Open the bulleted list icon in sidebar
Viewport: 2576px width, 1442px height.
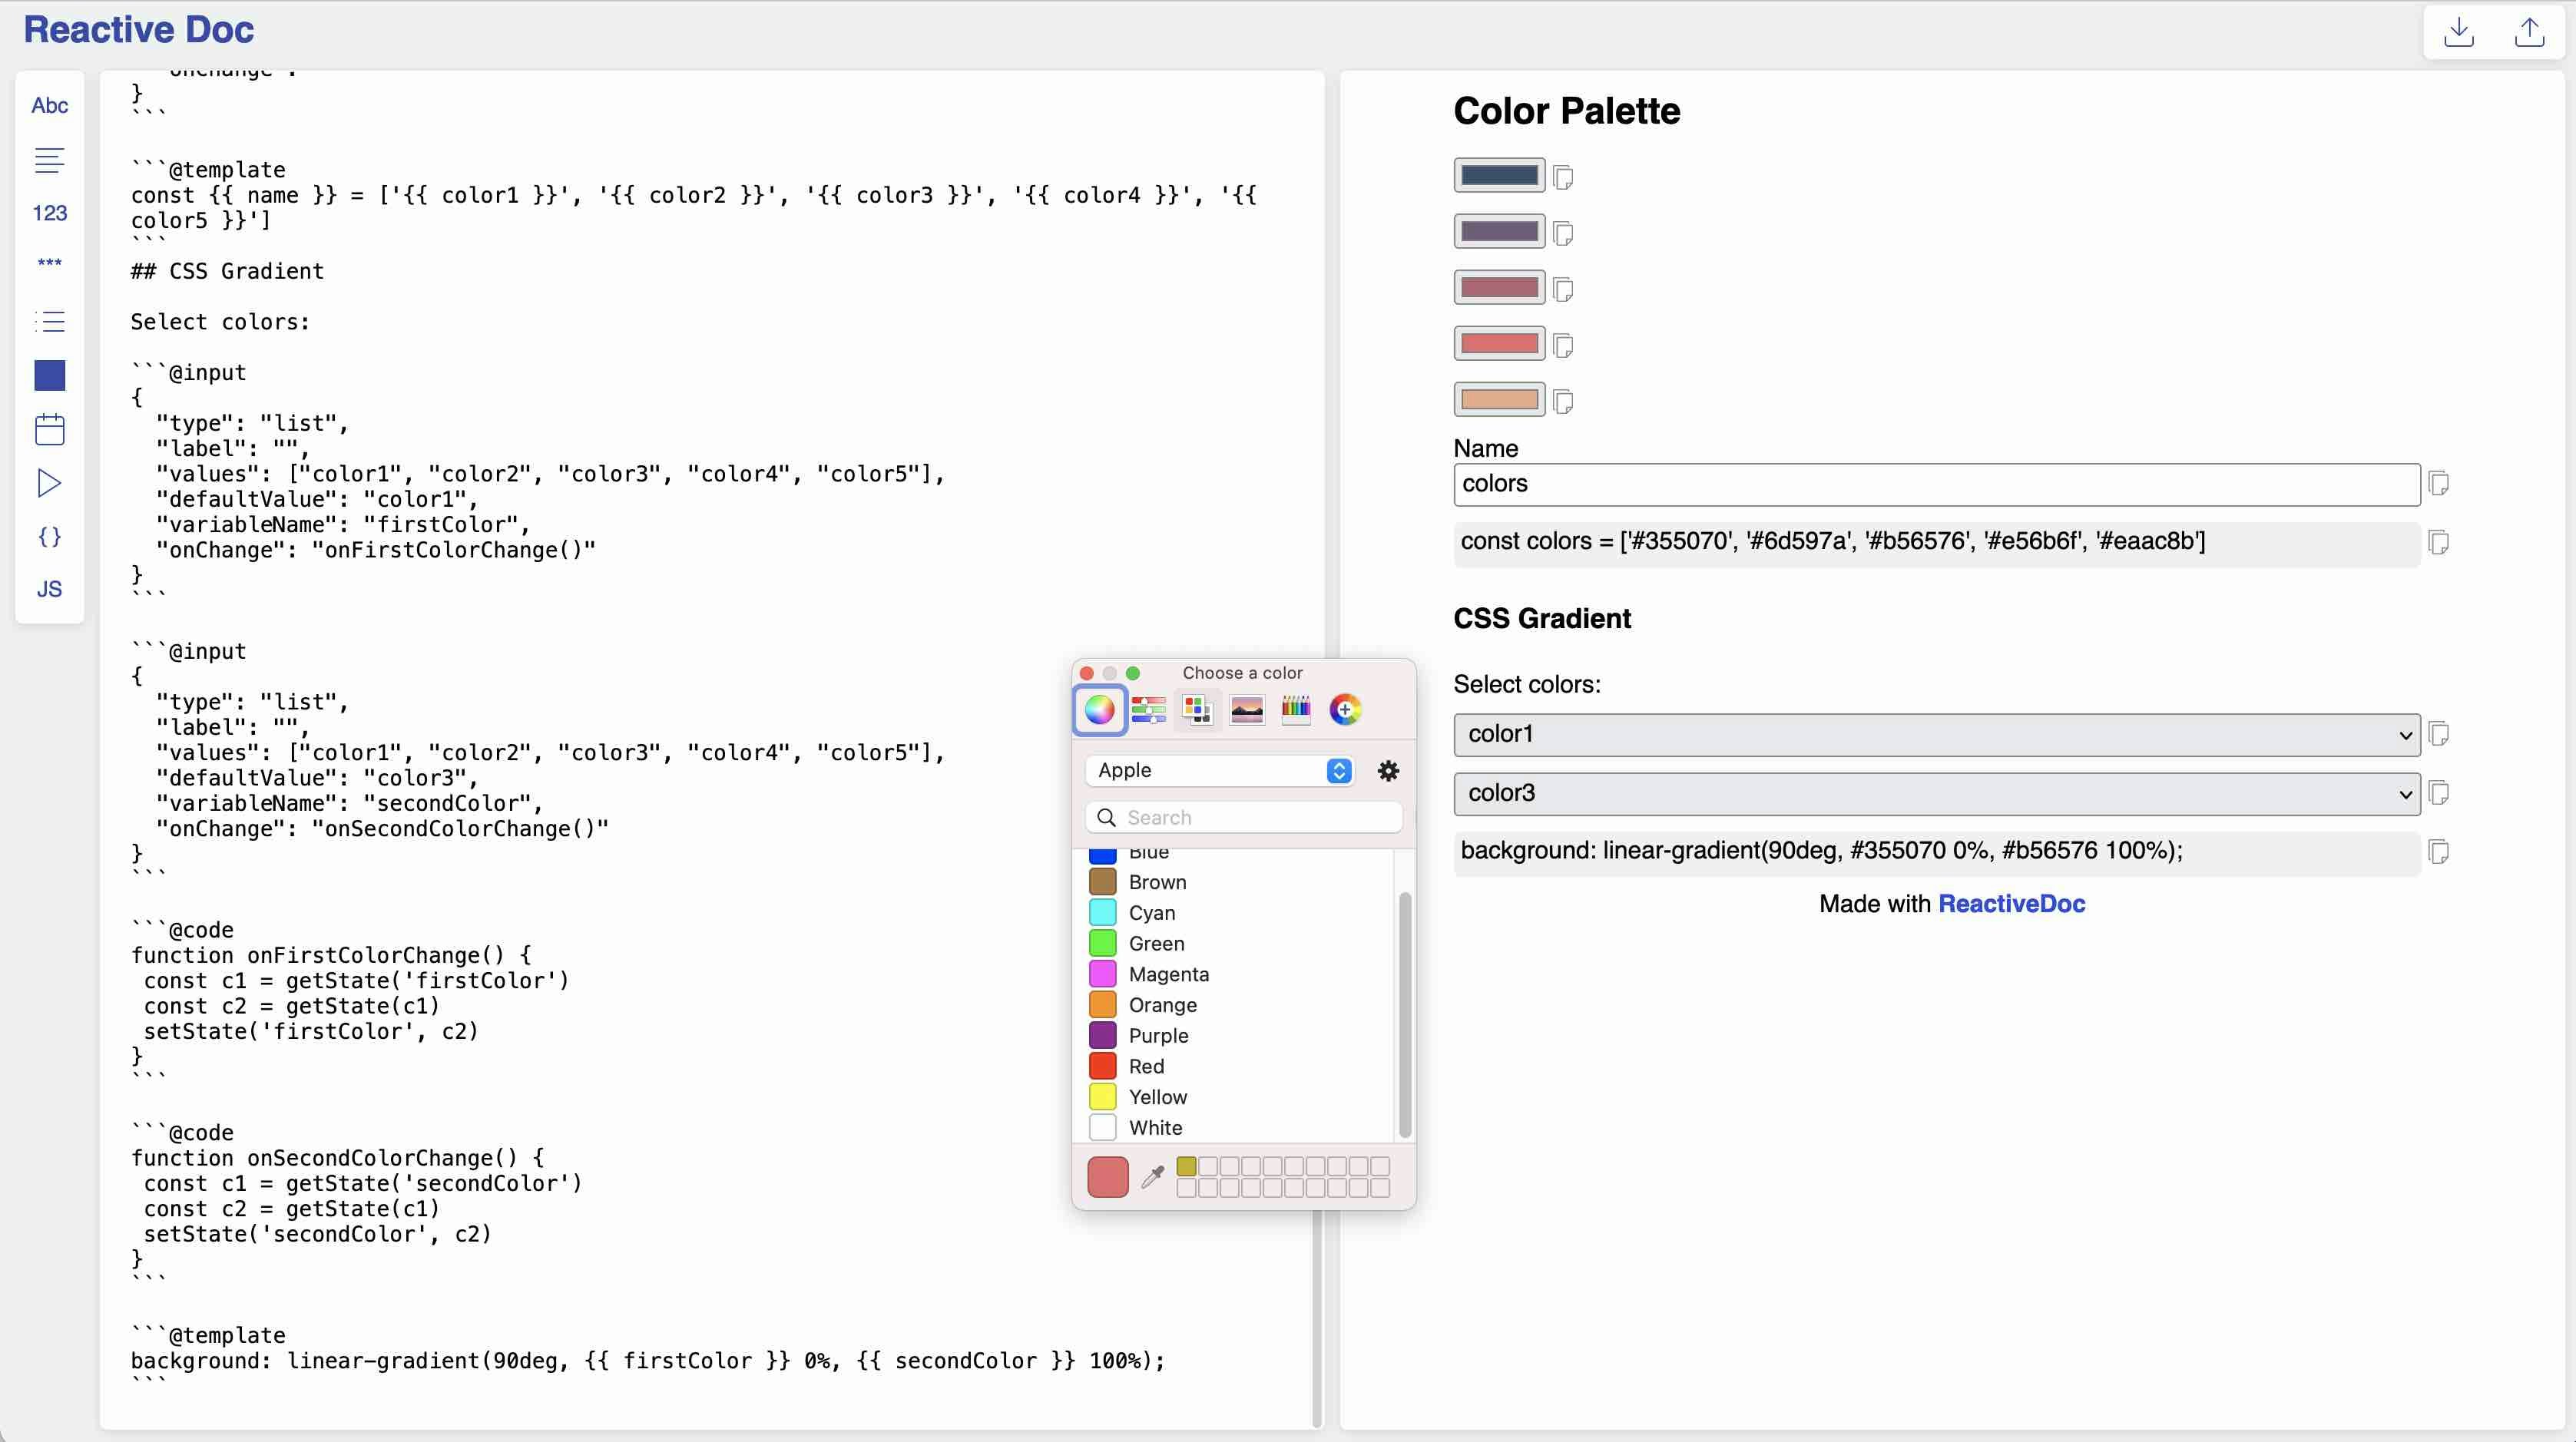pos(49,322)
